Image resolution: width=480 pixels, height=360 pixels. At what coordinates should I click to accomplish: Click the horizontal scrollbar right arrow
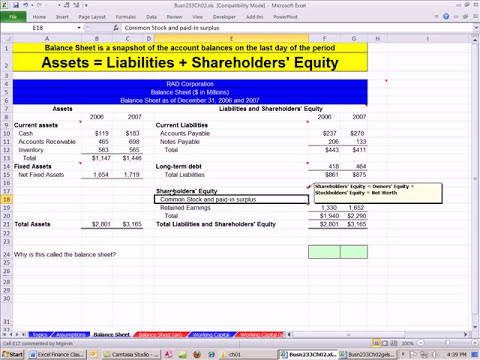466,334
